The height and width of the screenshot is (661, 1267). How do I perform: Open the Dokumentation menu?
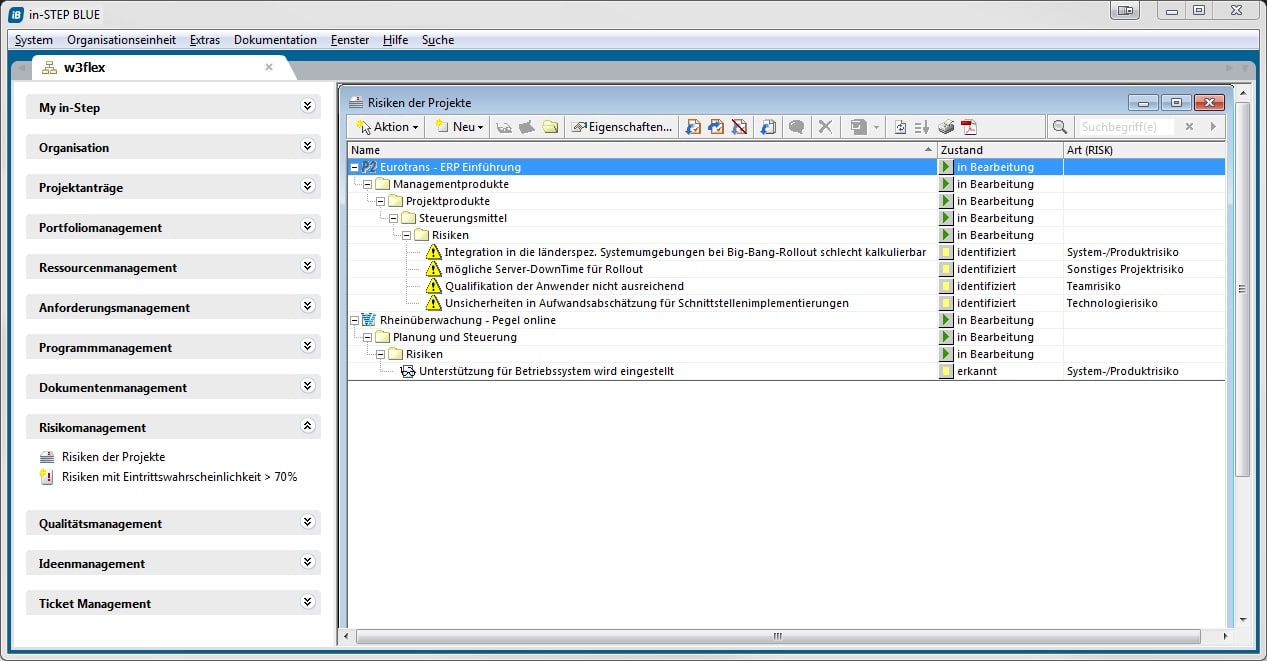click(x=275, y=40)
